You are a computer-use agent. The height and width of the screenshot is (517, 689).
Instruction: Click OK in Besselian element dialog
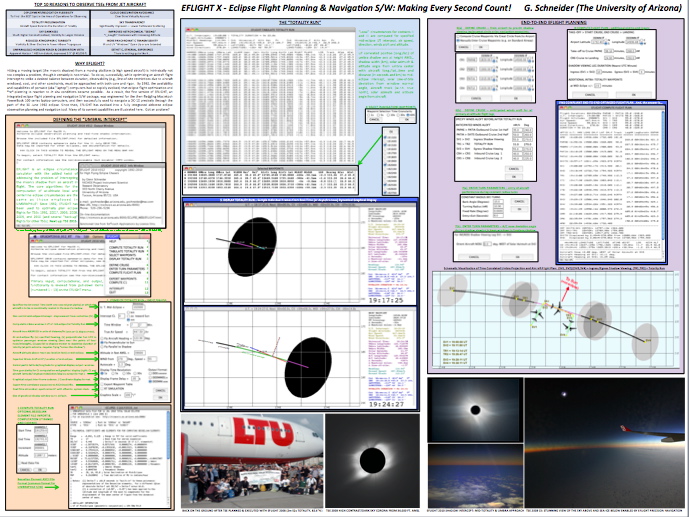(x=40, y=470)
